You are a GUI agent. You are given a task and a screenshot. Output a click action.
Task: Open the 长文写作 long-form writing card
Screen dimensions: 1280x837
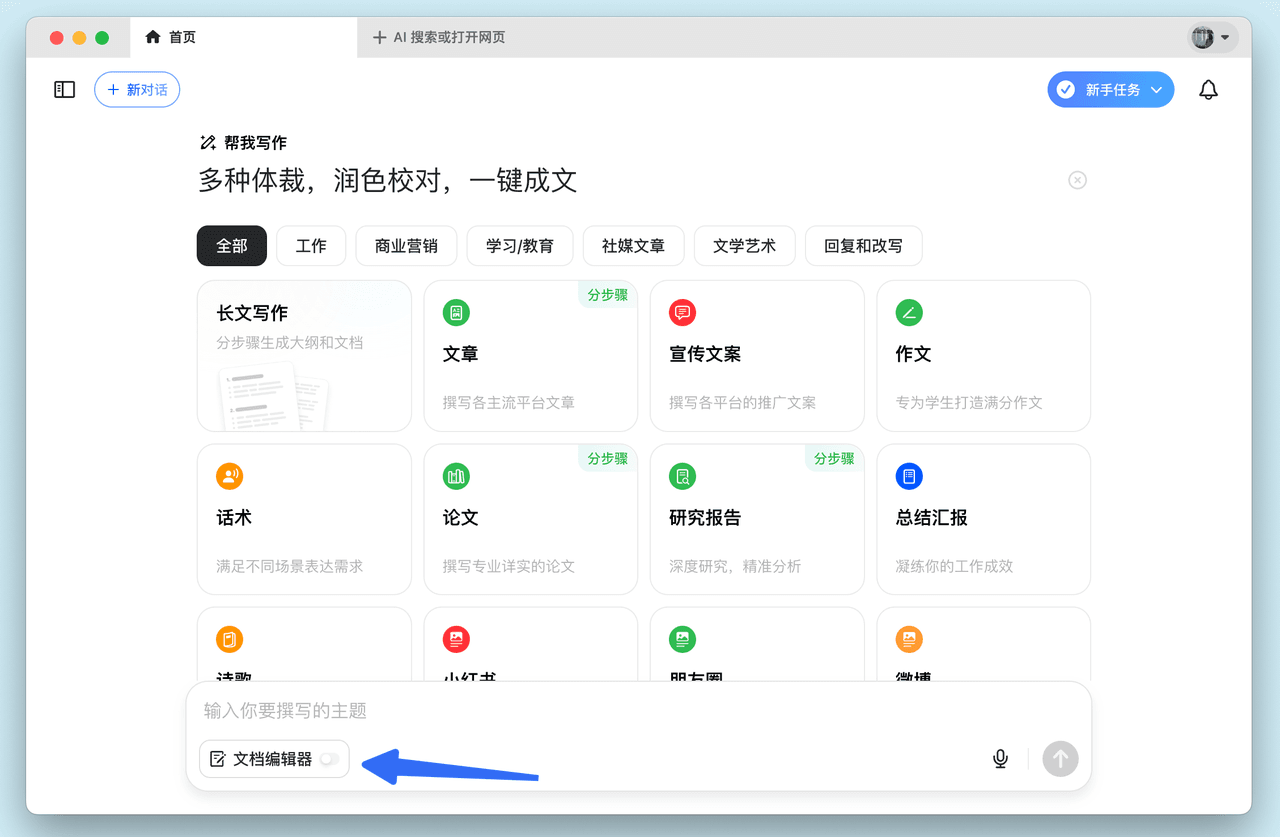pos(304,355)
